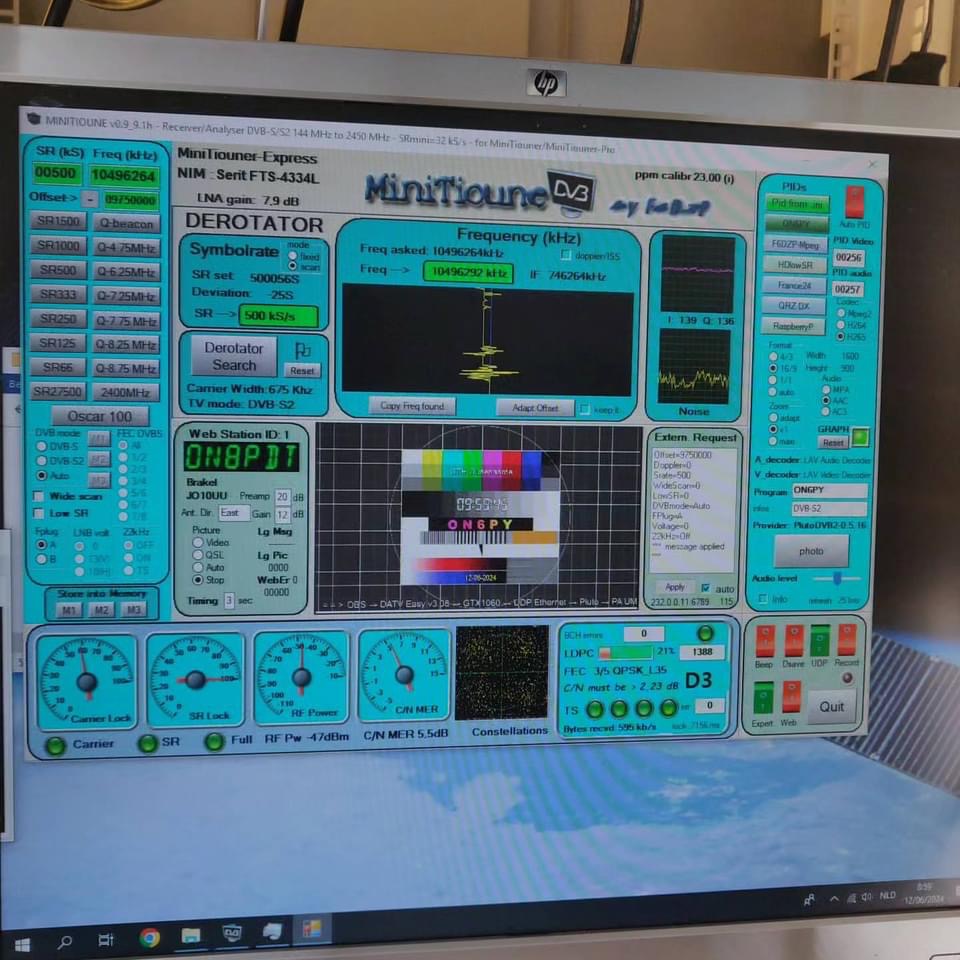Click the Q-4.75MHz frequency preset
Viewport: 960px width, 960px height.
(126, 248)
